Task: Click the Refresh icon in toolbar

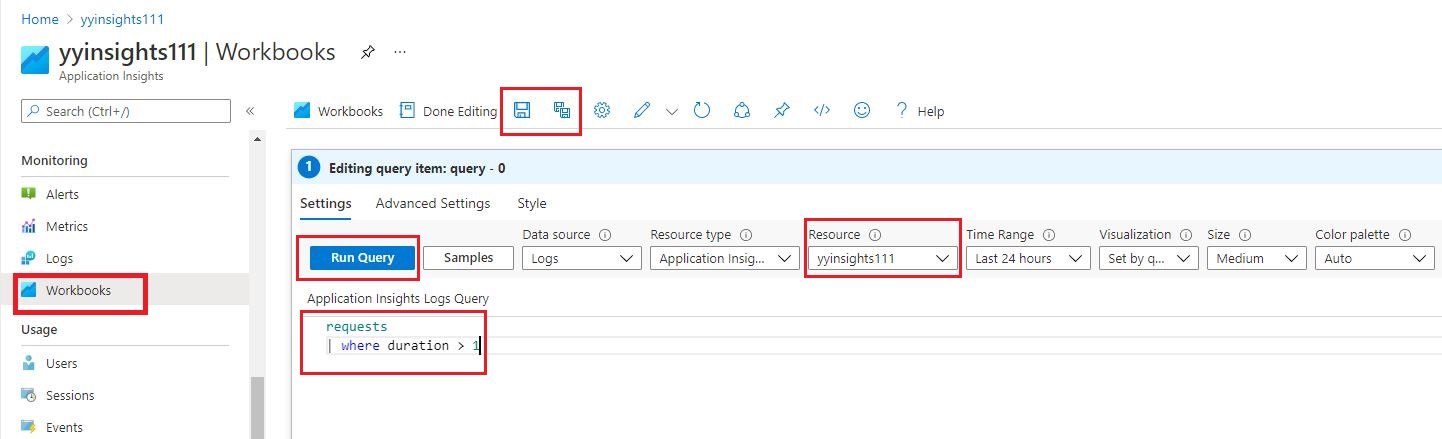Action: point(701,111)
